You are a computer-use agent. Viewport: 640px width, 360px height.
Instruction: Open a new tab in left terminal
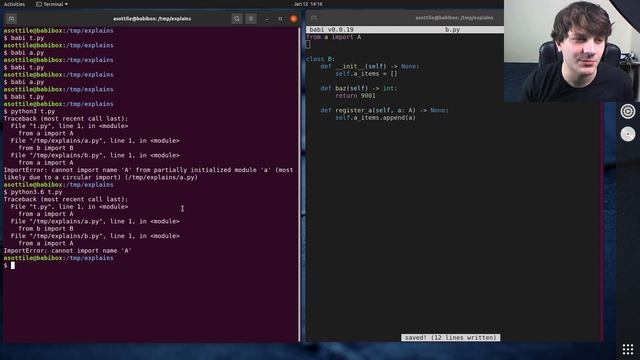point(11,19)
